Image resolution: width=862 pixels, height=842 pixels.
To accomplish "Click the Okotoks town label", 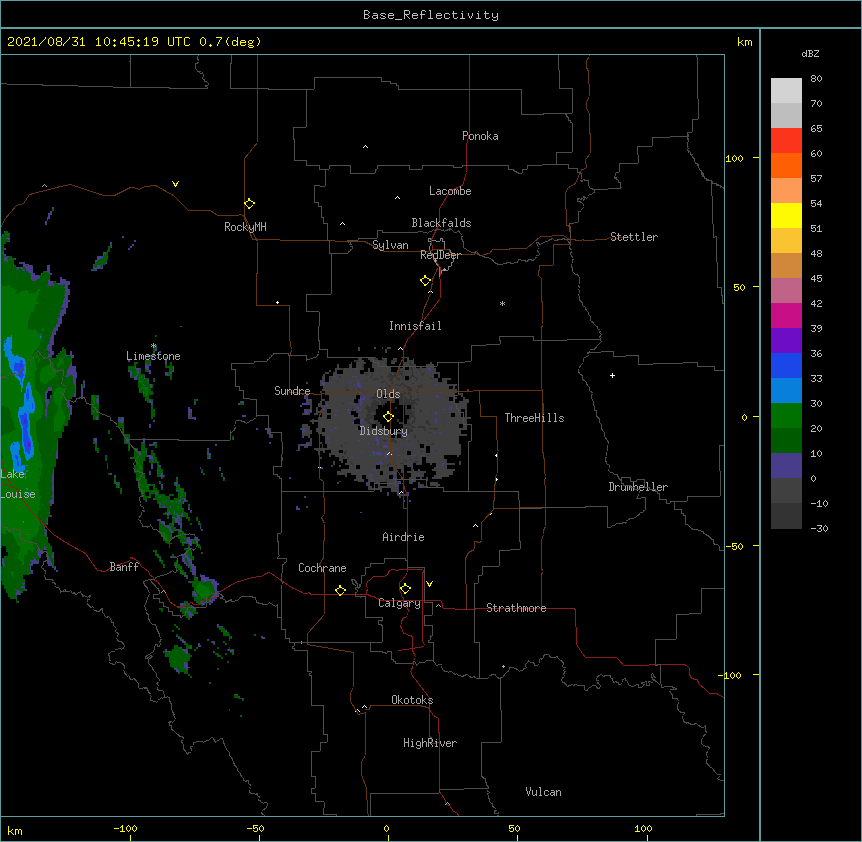I will (x=412, y=700).
